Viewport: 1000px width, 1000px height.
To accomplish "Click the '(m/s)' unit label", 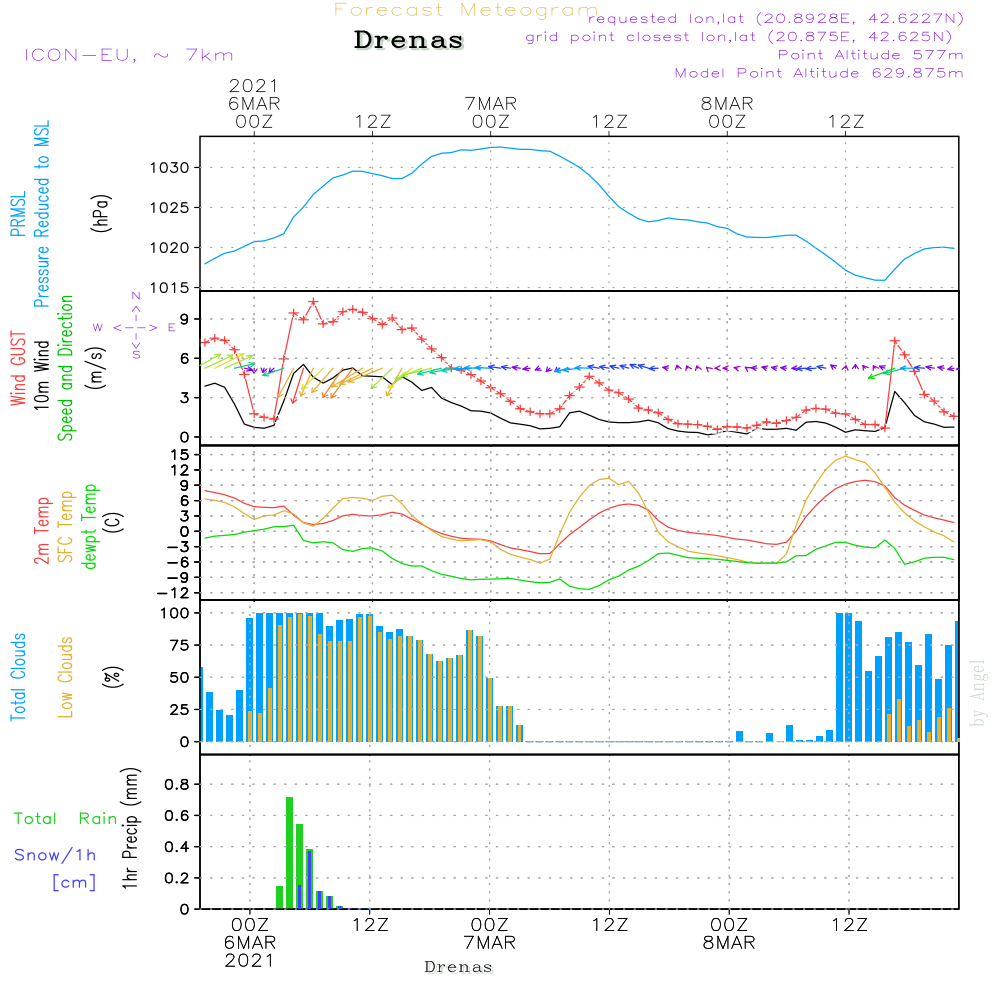I will click(x=96, y=368).
